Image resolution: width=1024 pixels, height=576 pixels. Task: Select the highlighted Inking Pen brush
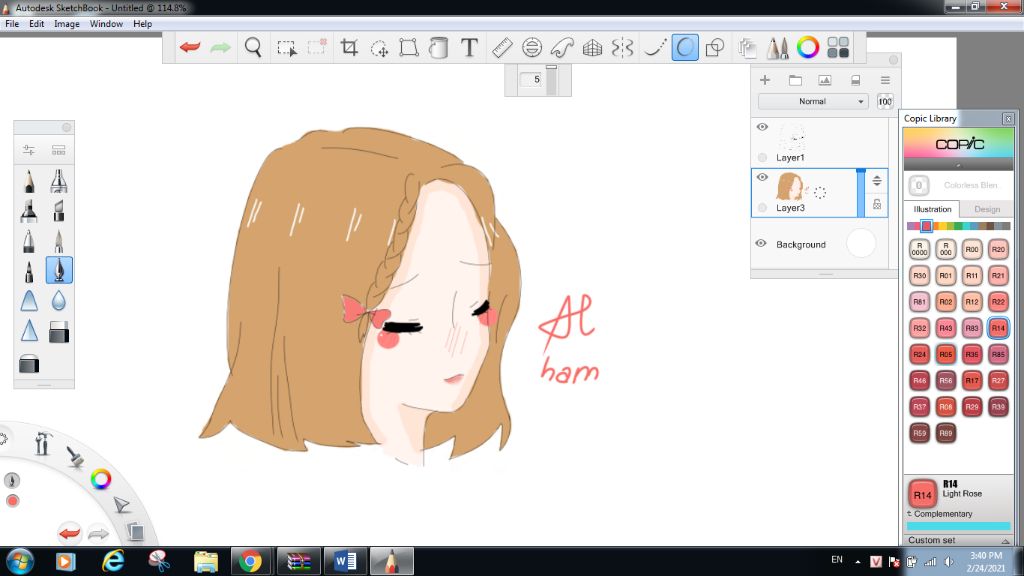pos(59,270)
